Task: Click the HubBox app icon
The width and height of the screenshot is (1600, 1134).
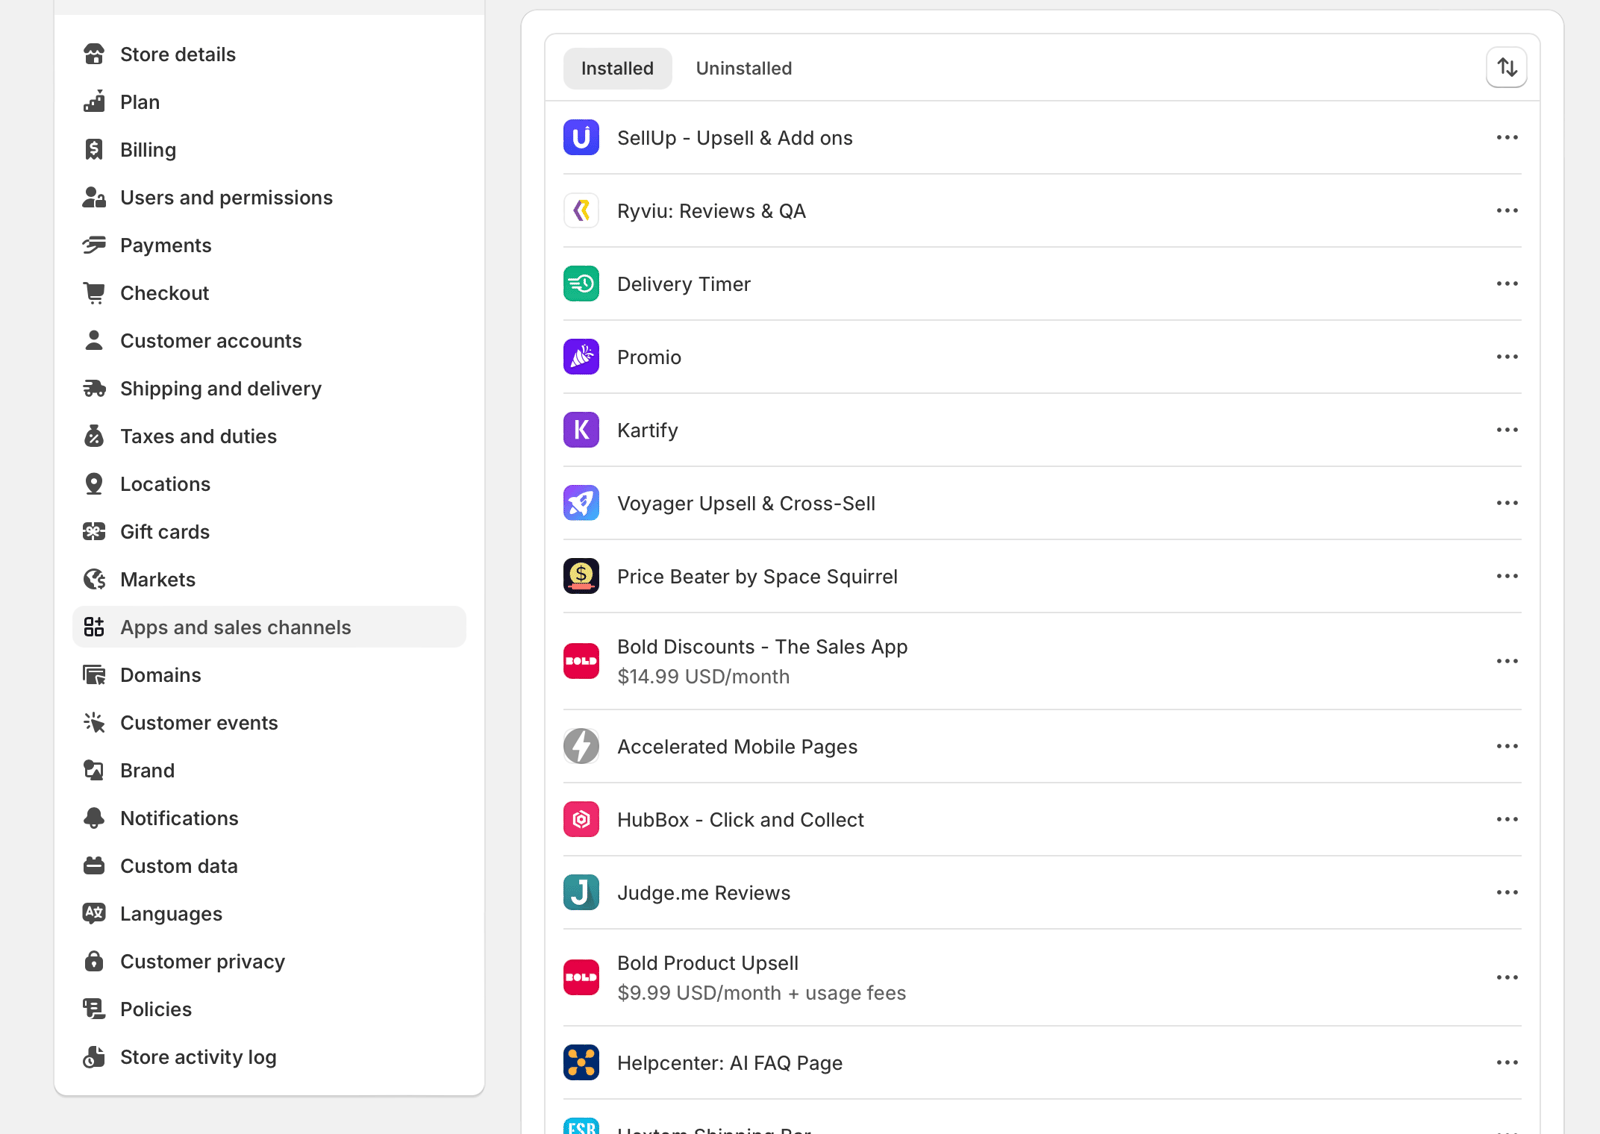Action: point(581,819)
